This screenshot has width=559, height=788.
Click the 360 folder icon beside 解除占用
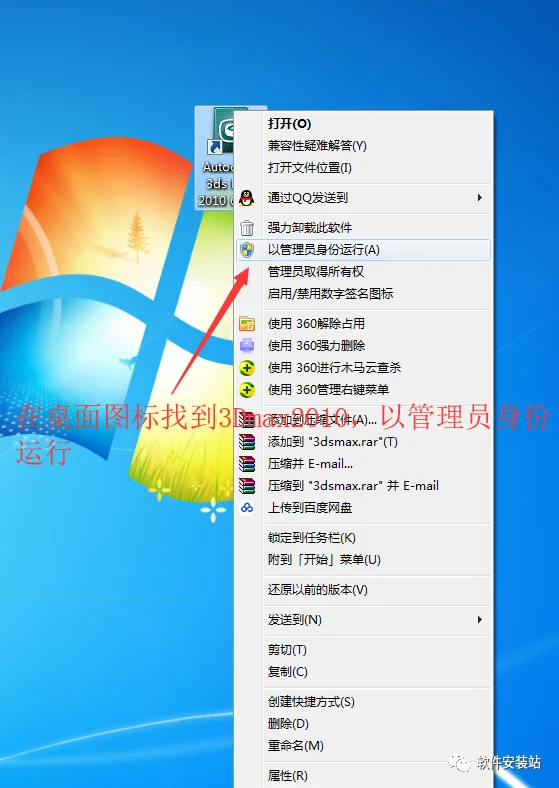pos(247,324)
